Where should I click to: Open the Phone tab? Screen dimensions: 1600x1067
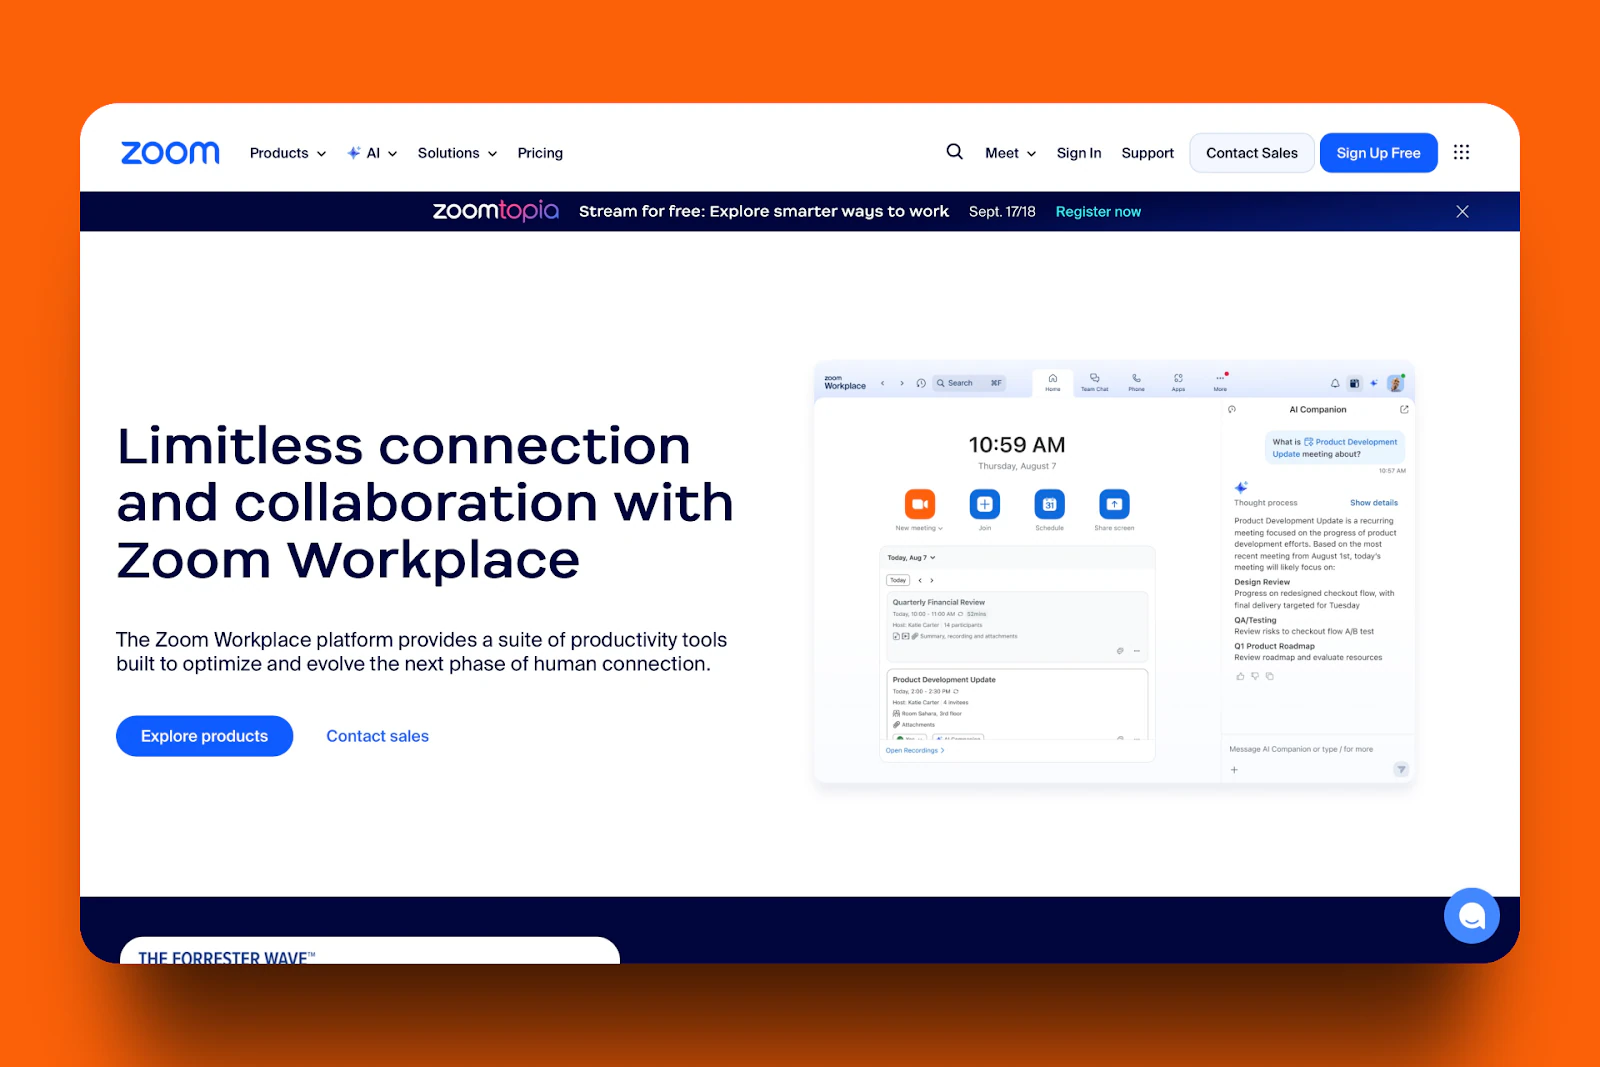[x=1137, y=382]
